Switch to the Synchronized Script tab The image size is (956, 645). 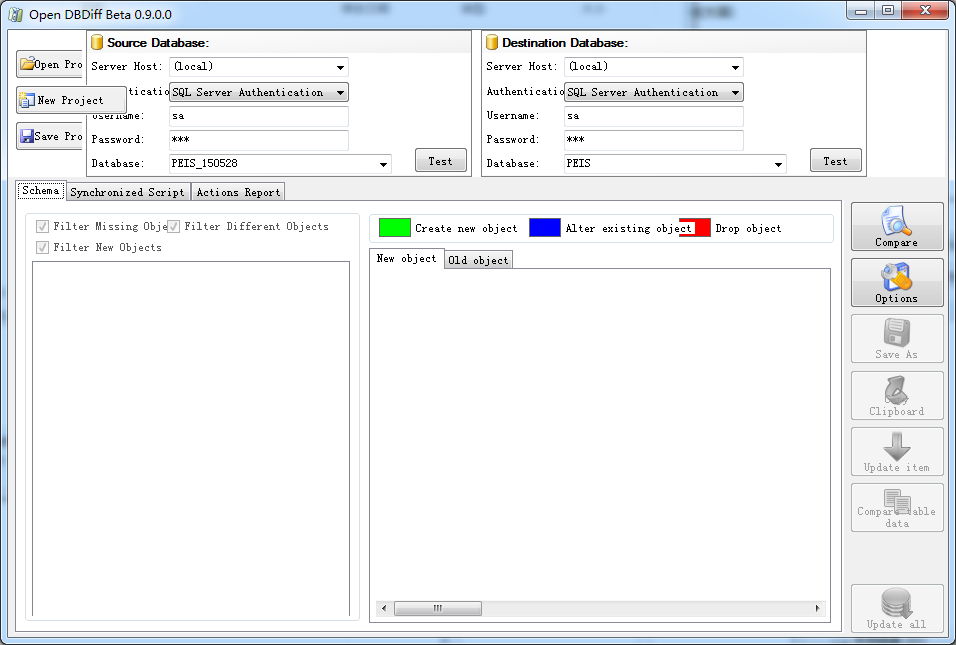pos(127,191)
